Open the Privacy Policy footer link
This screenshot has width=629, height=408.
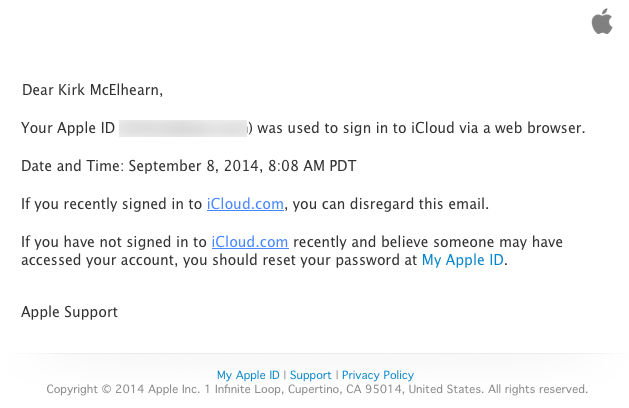tap(377, 375)
